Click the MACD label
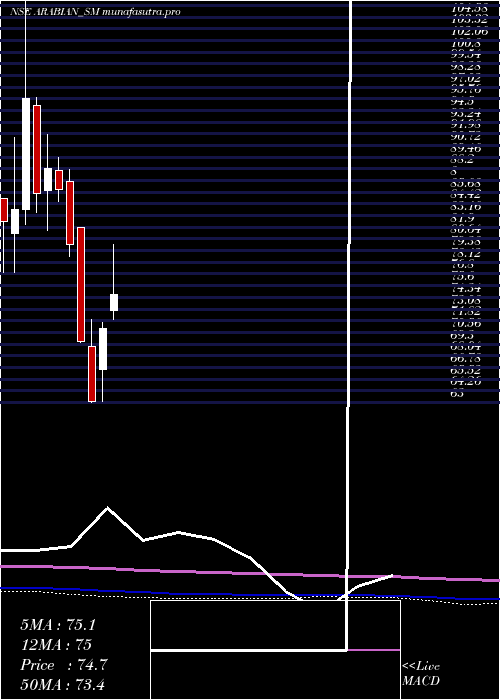500x700 pixels. click(421, 681)
